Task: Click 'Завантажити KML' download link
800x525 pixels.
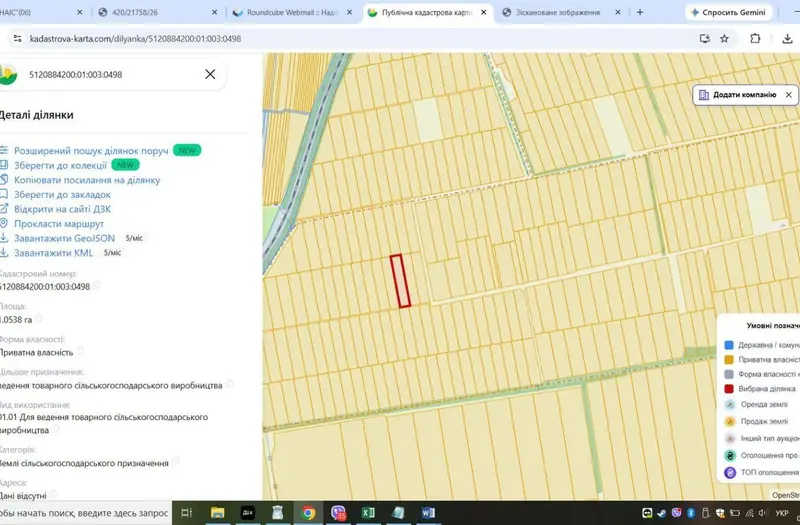Action: click(54, 253)
